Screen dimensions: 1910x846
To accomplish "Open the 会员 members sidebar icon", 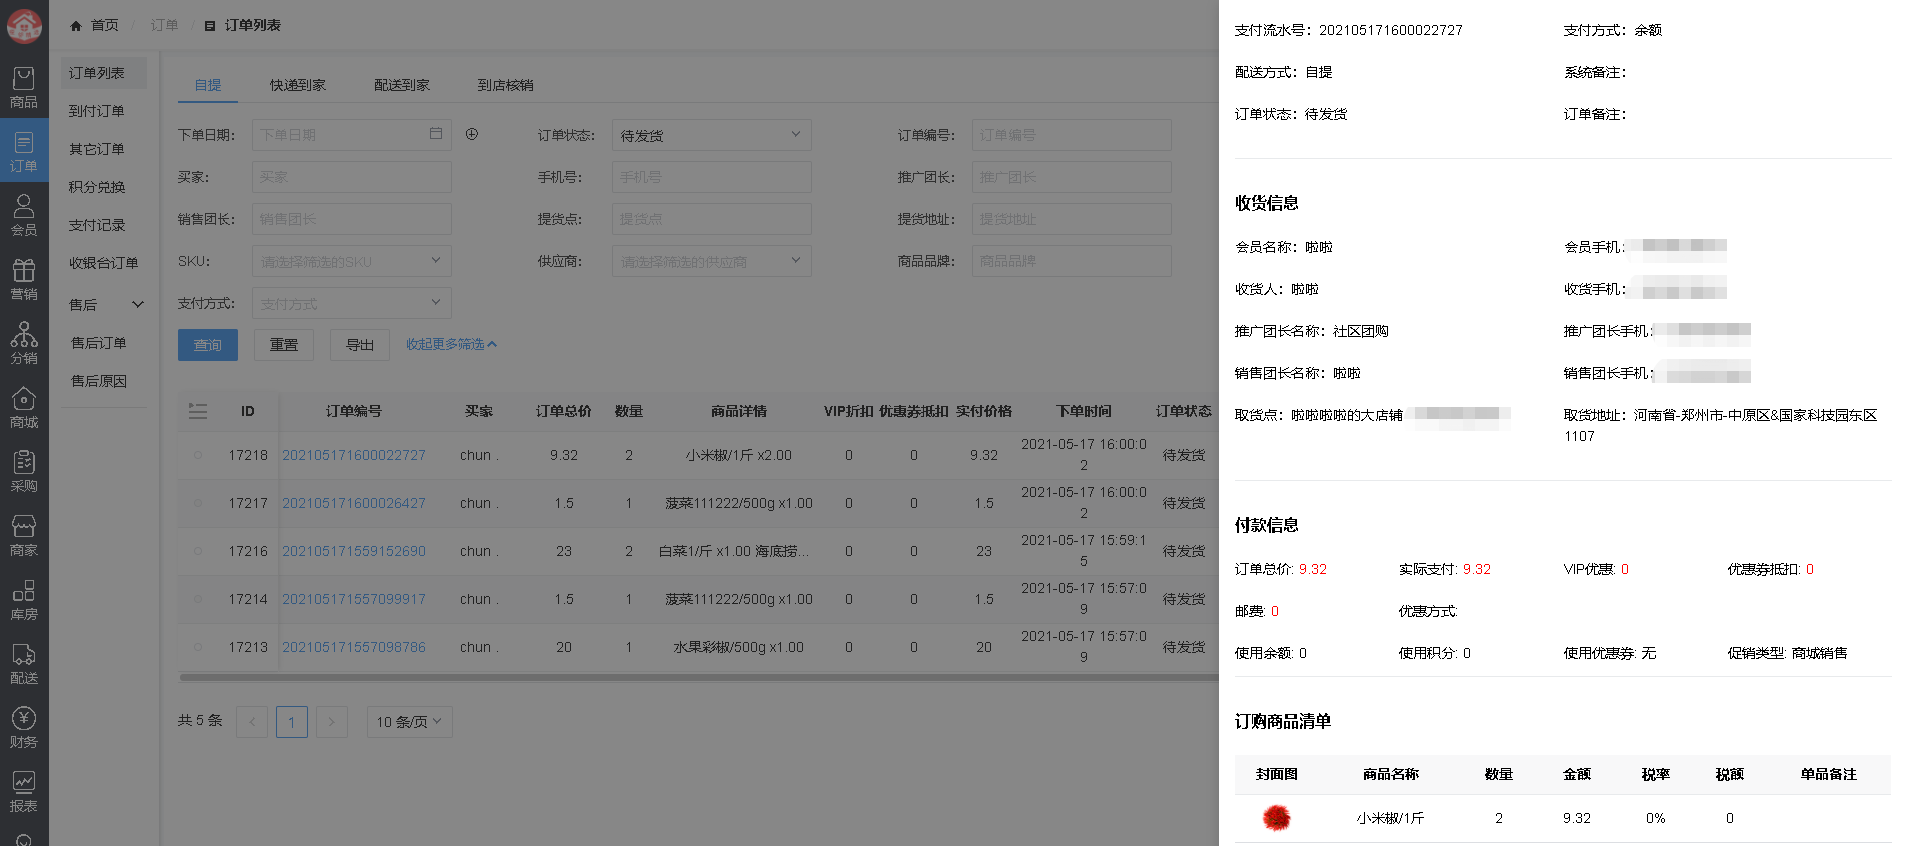I will 24,215.
